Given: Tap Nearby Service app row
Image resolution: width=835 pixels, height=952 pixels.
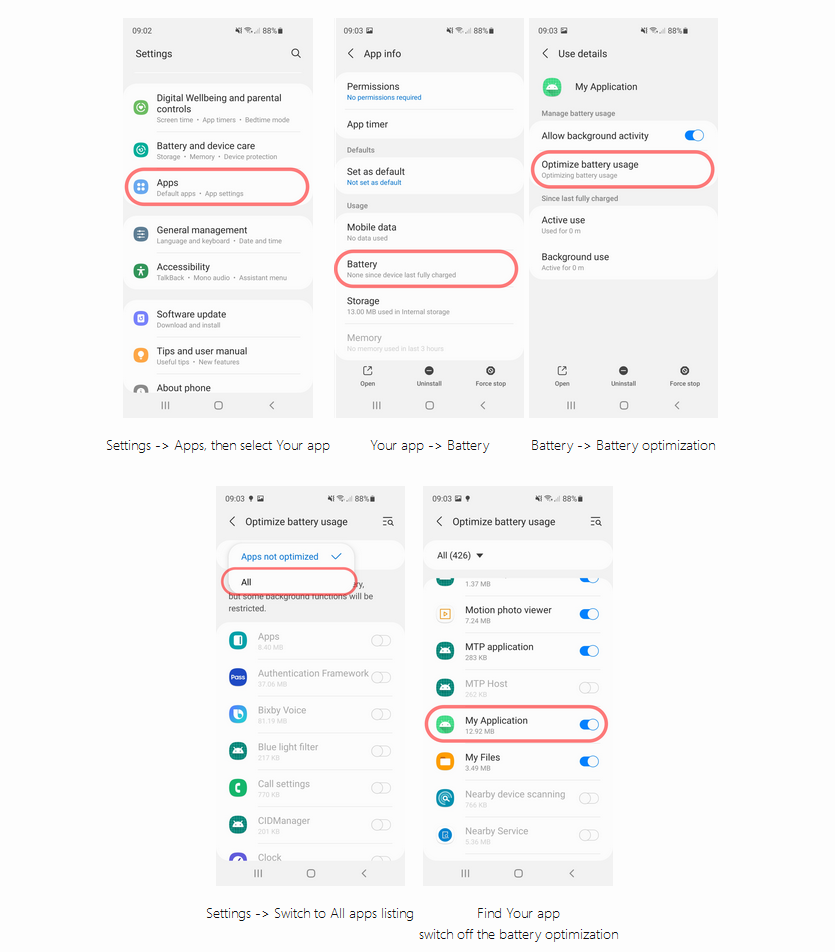Looking at the screenshot, I should [x=517, y=835].
